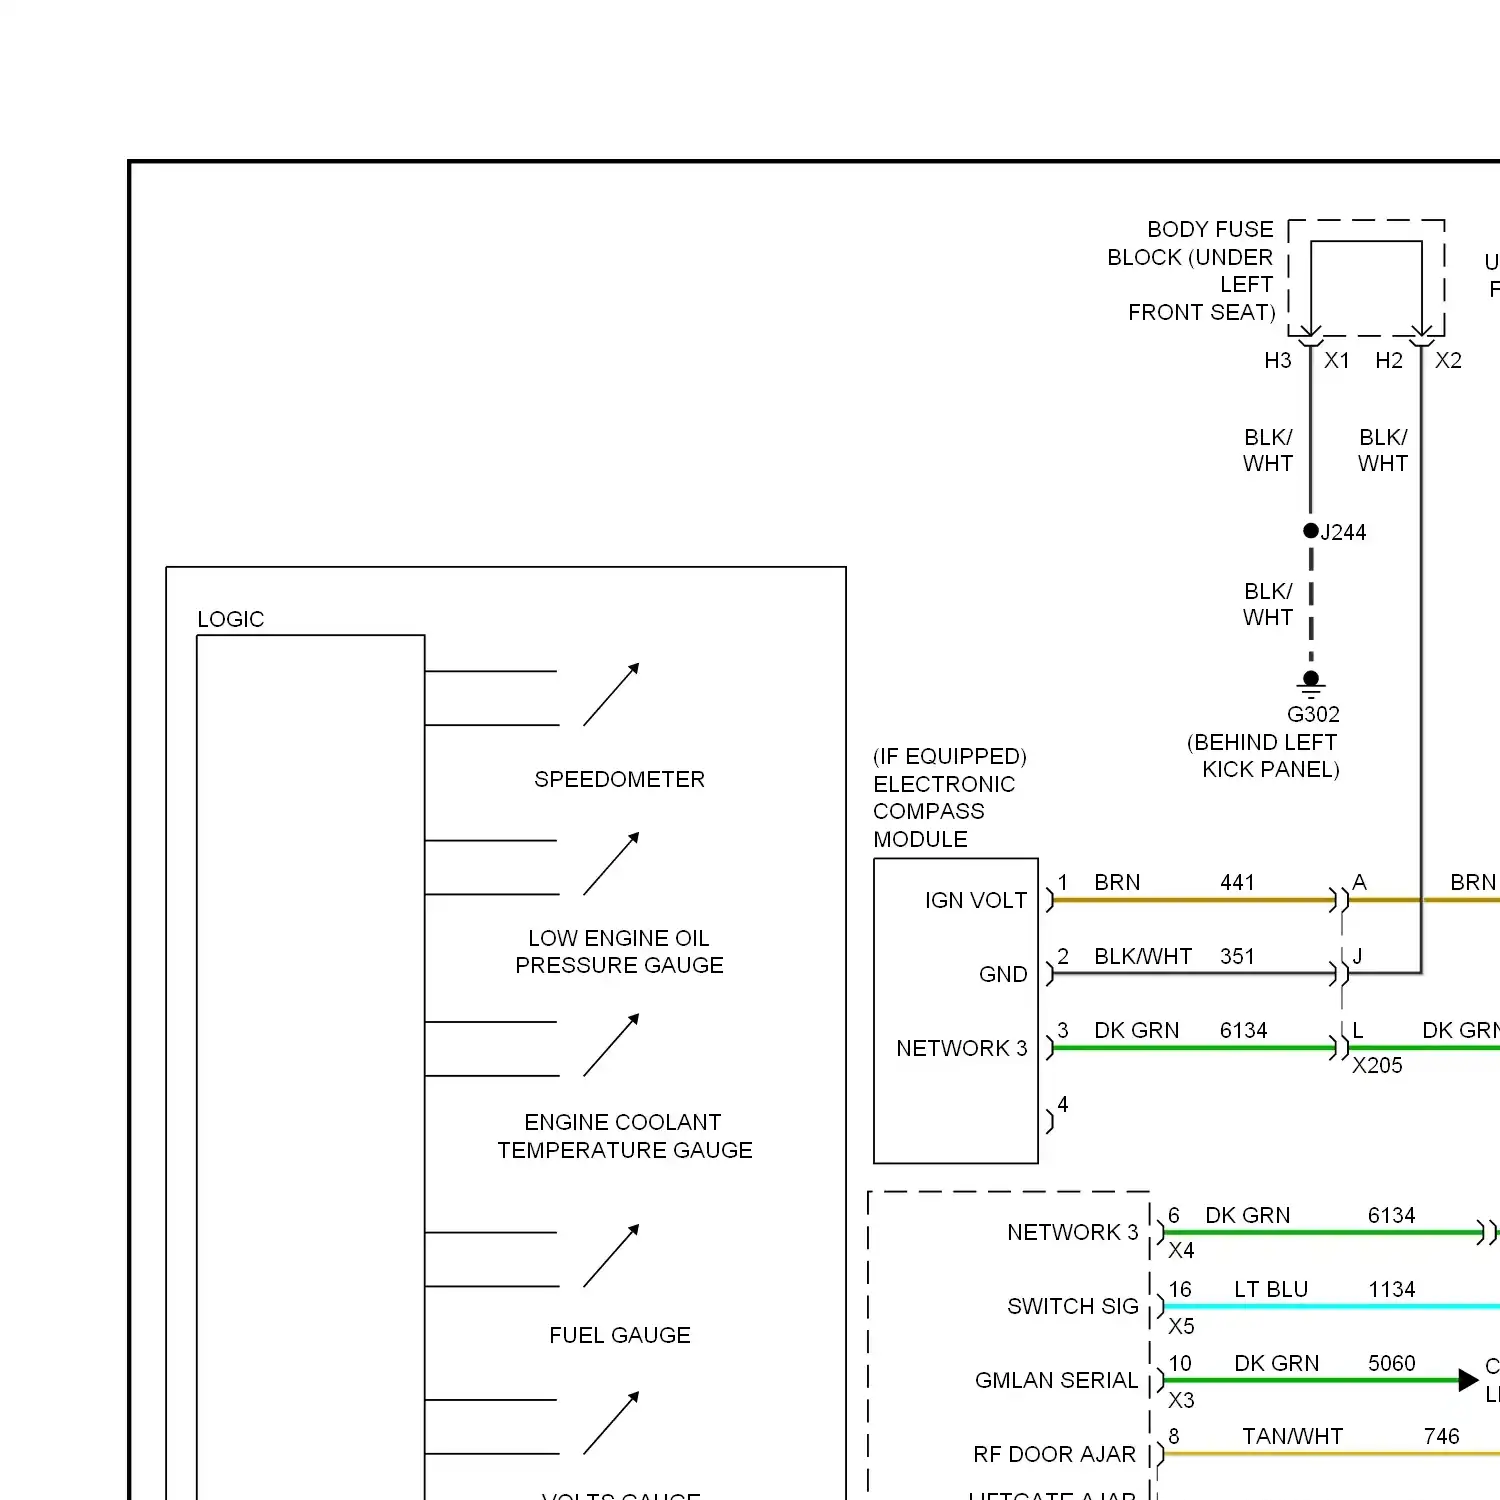
Task: Select the compass module NETWORK 3 label
Action: point(962,1048)
